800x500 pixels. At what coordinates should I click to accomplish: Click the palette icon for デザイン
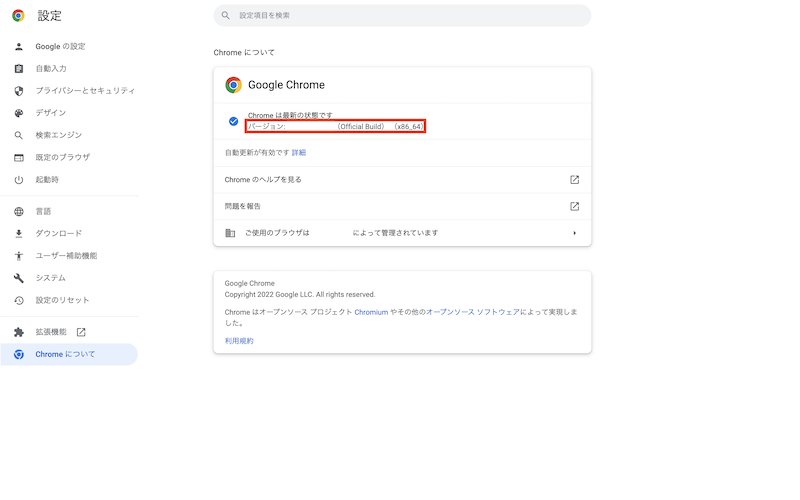[19, 113]
